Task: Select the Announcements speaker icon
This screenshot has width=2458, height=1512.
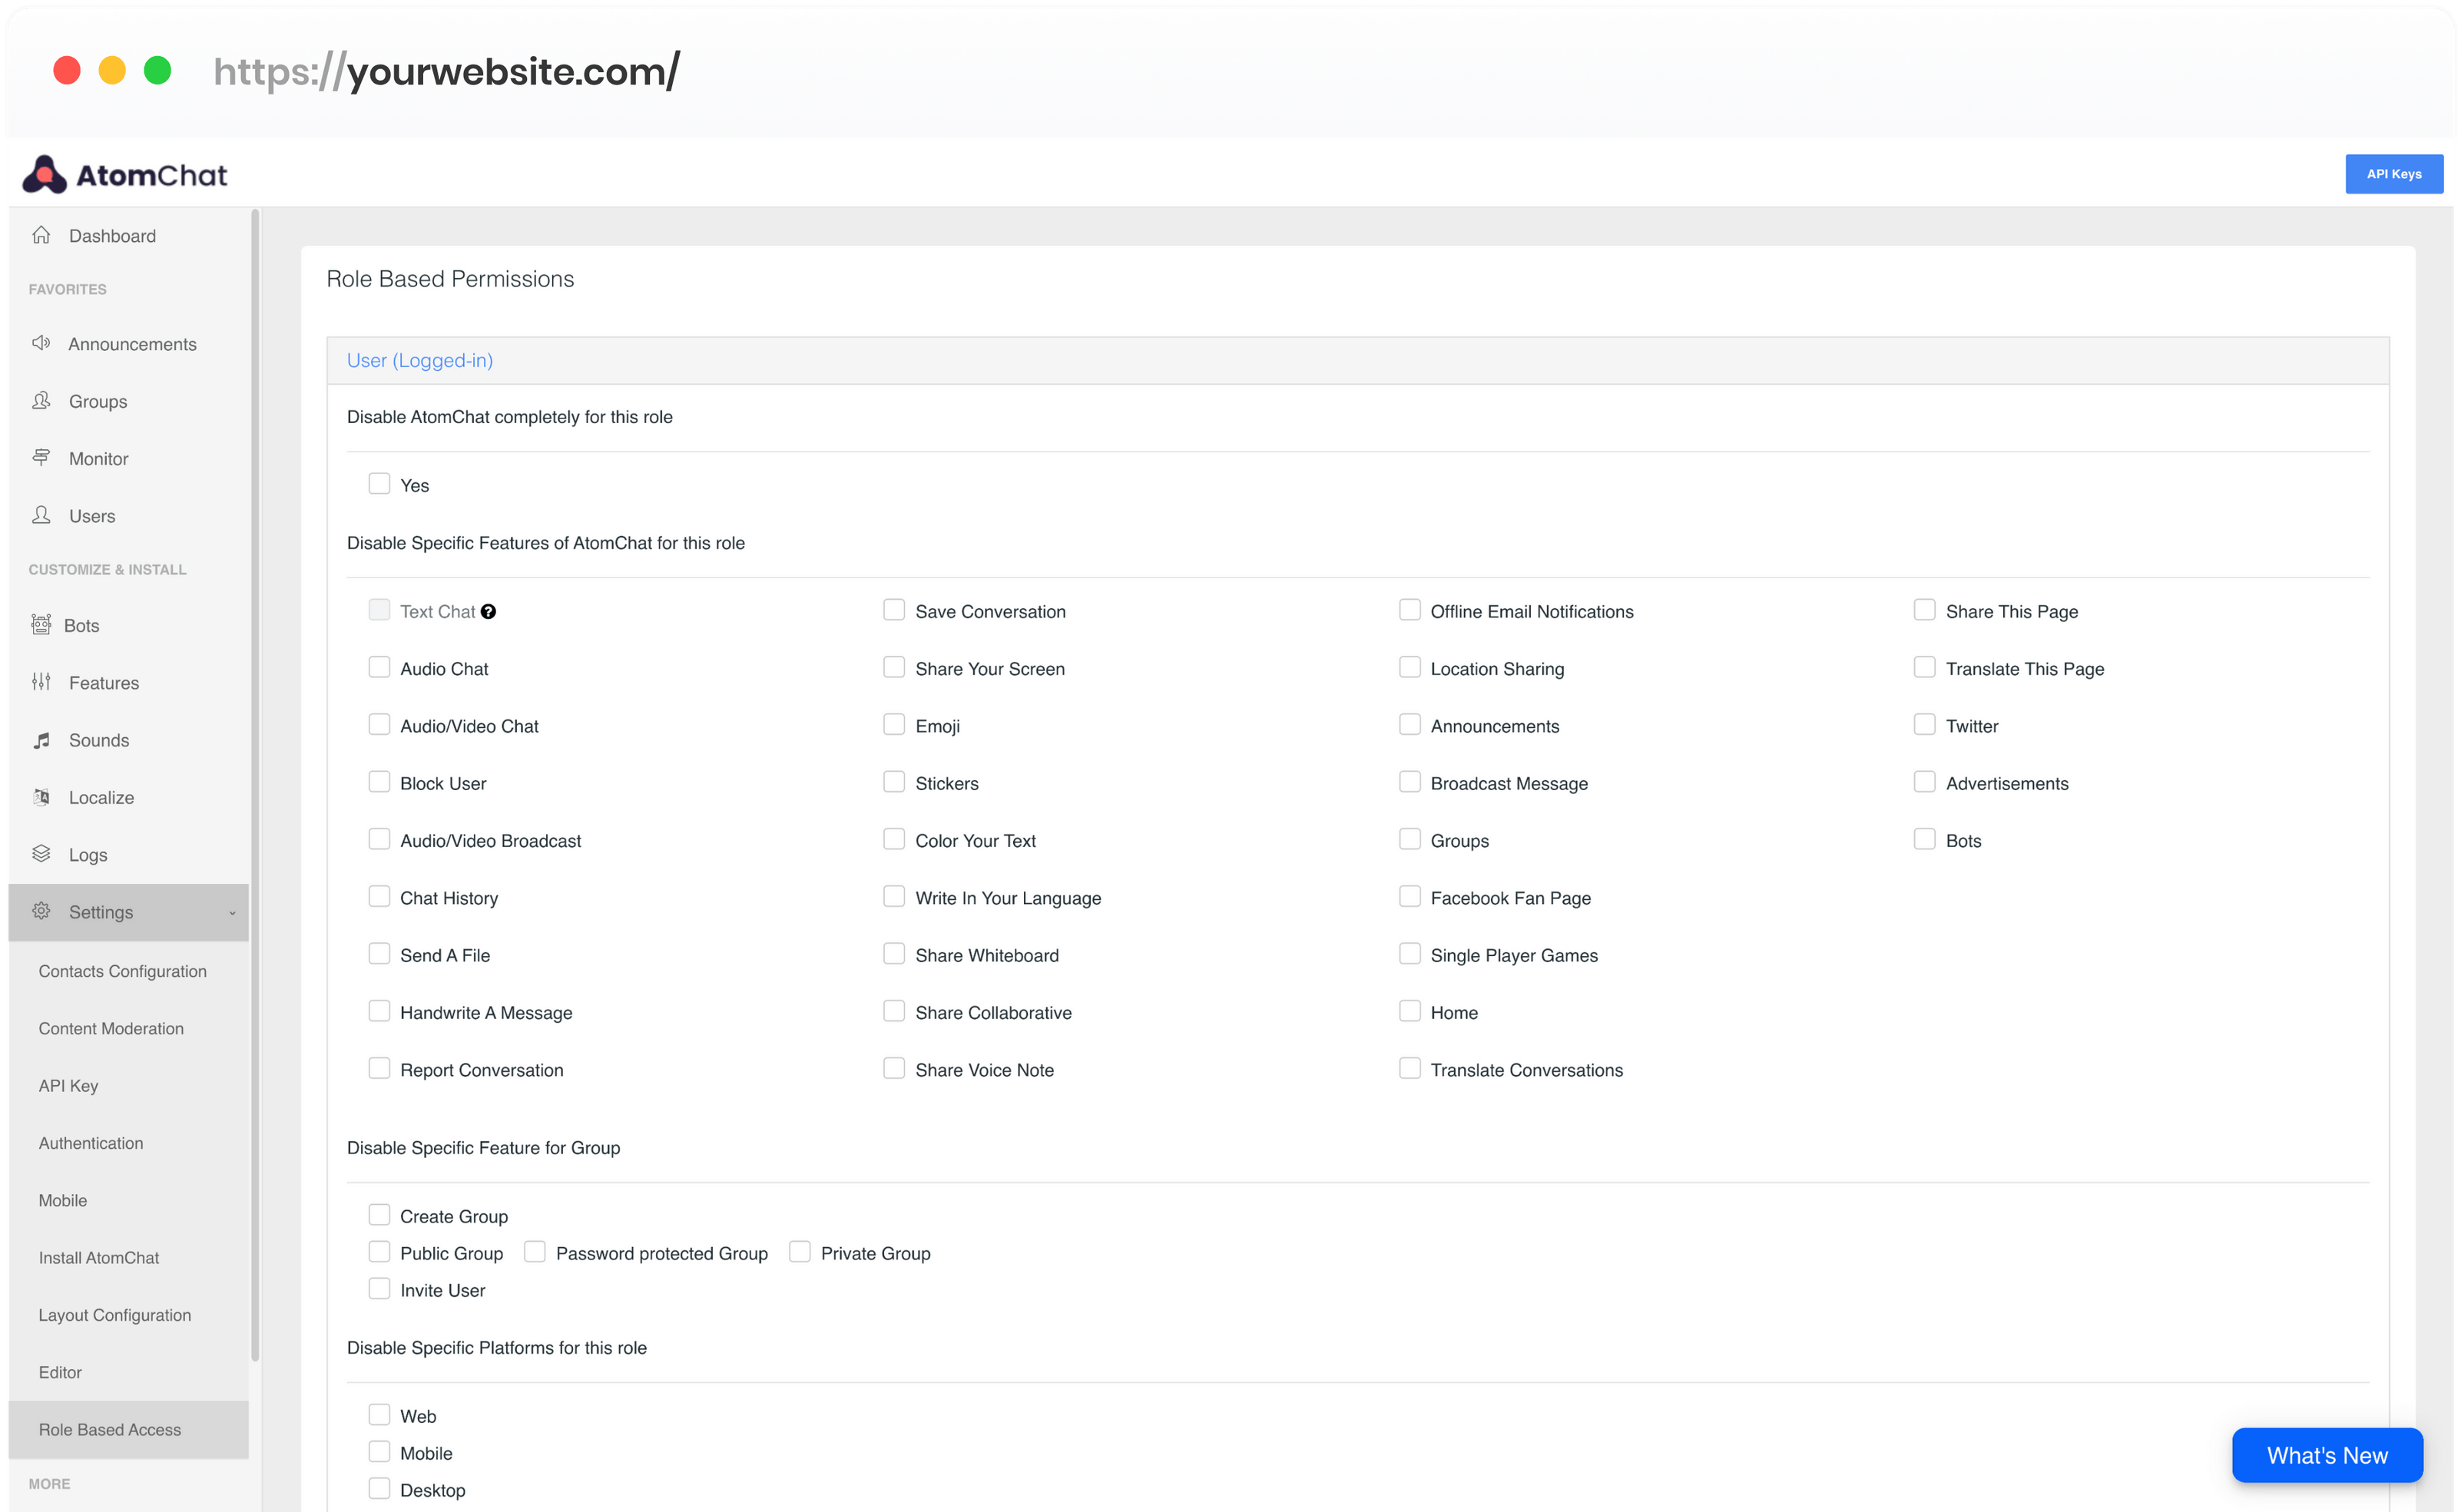Action: pyautogui.click(x=41, y=343)
